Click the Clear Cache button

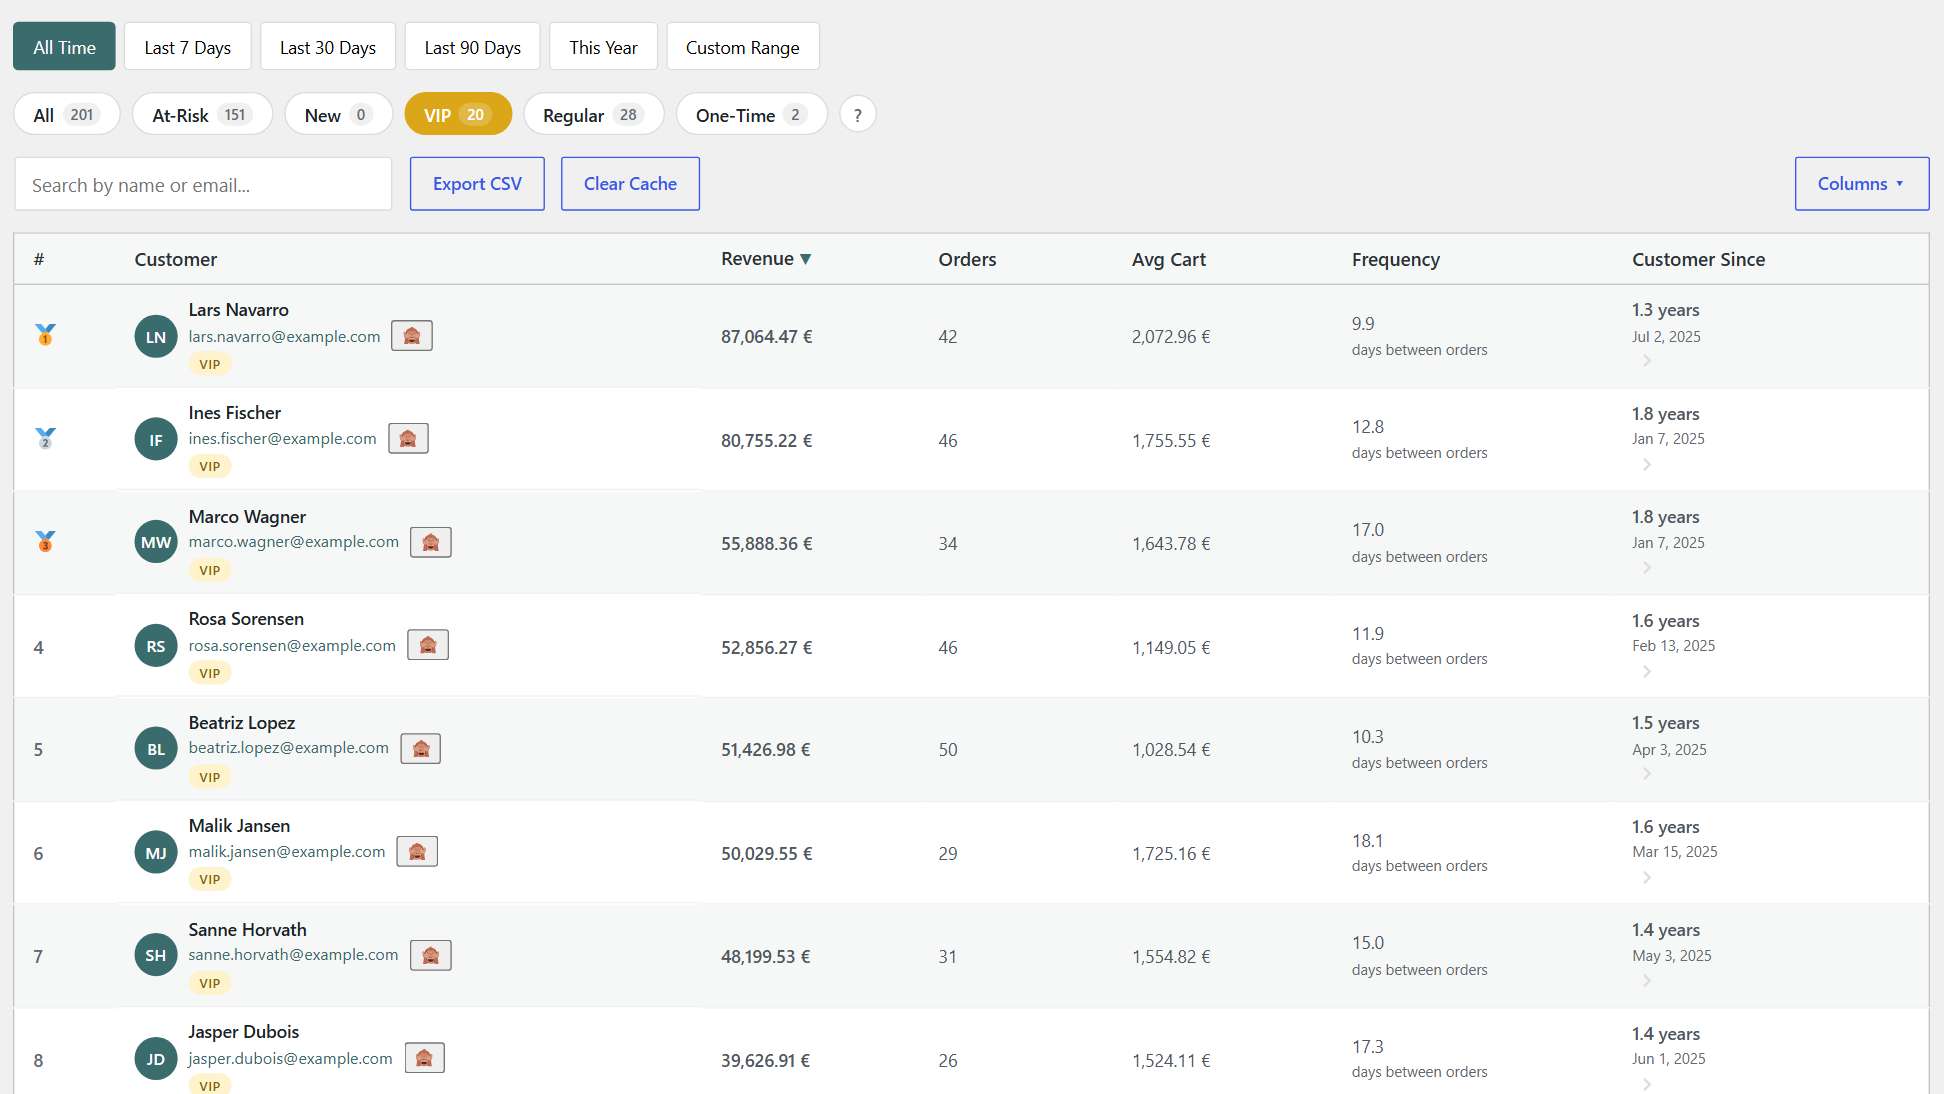click(630, 184)
